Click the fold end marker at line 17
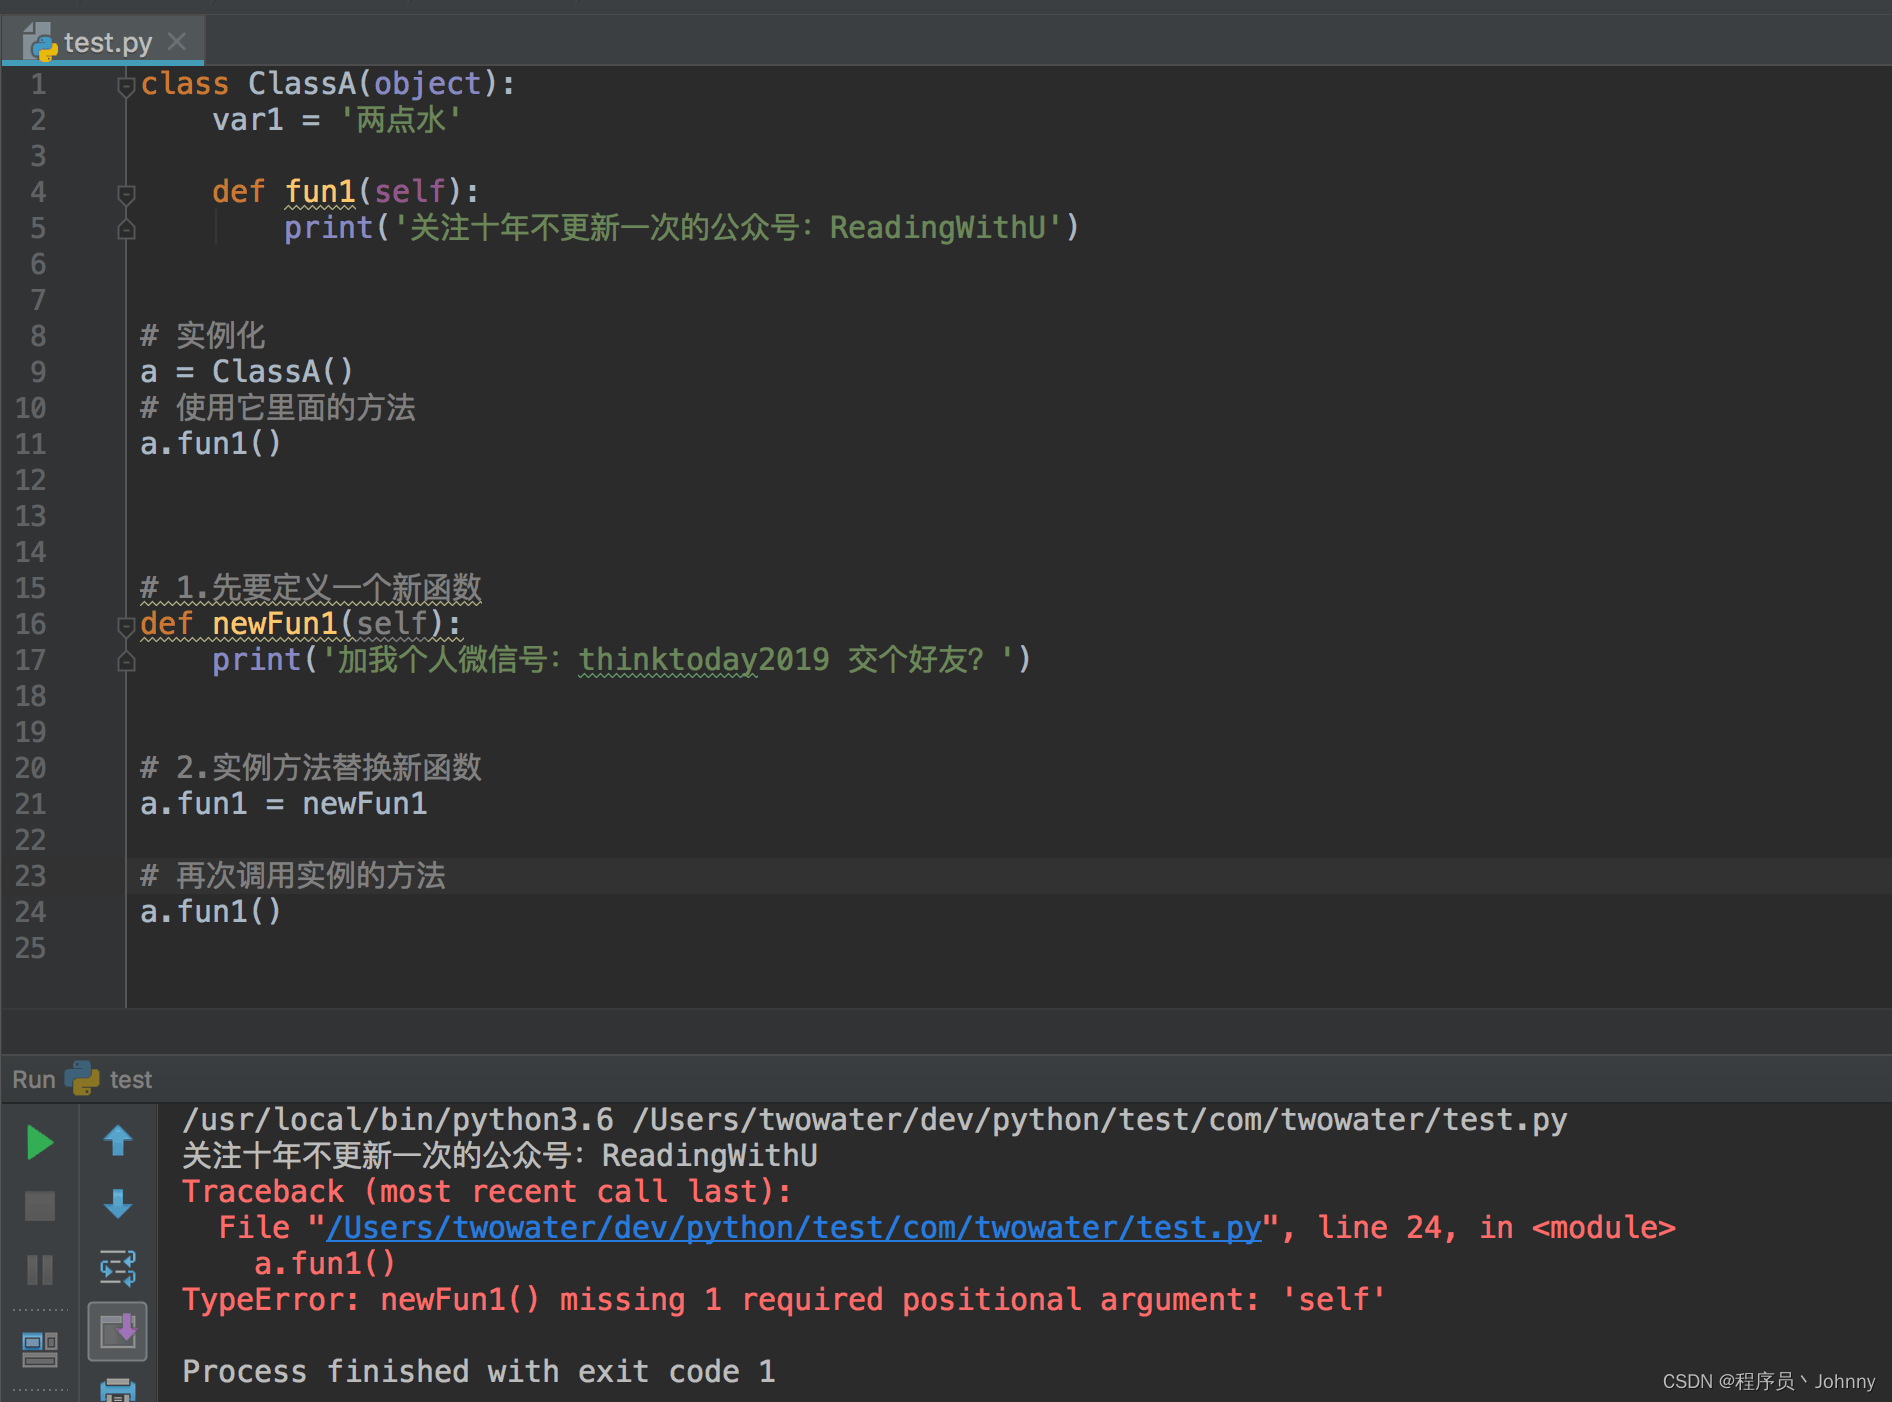This screenshot has width=1892, height=1402. (x=126, y=661)
